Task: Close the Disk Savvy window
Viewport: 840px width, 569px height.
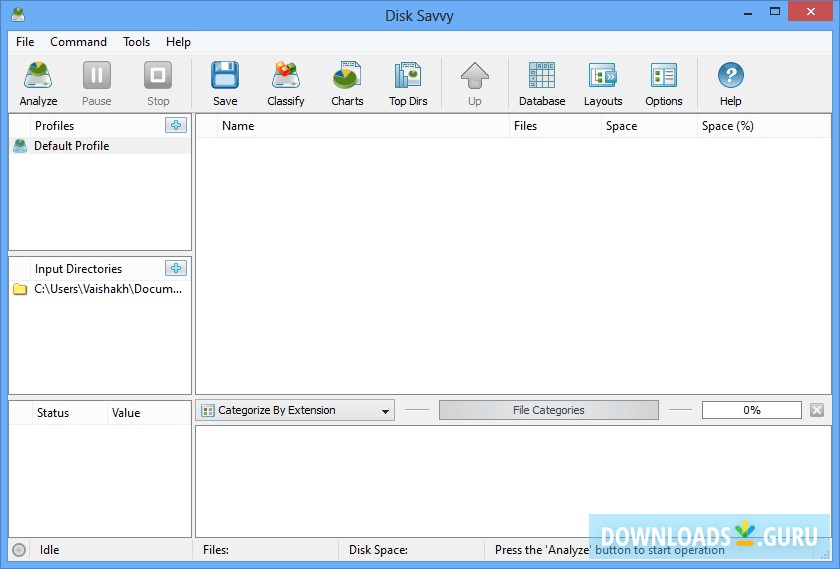Action: [811, 12]
